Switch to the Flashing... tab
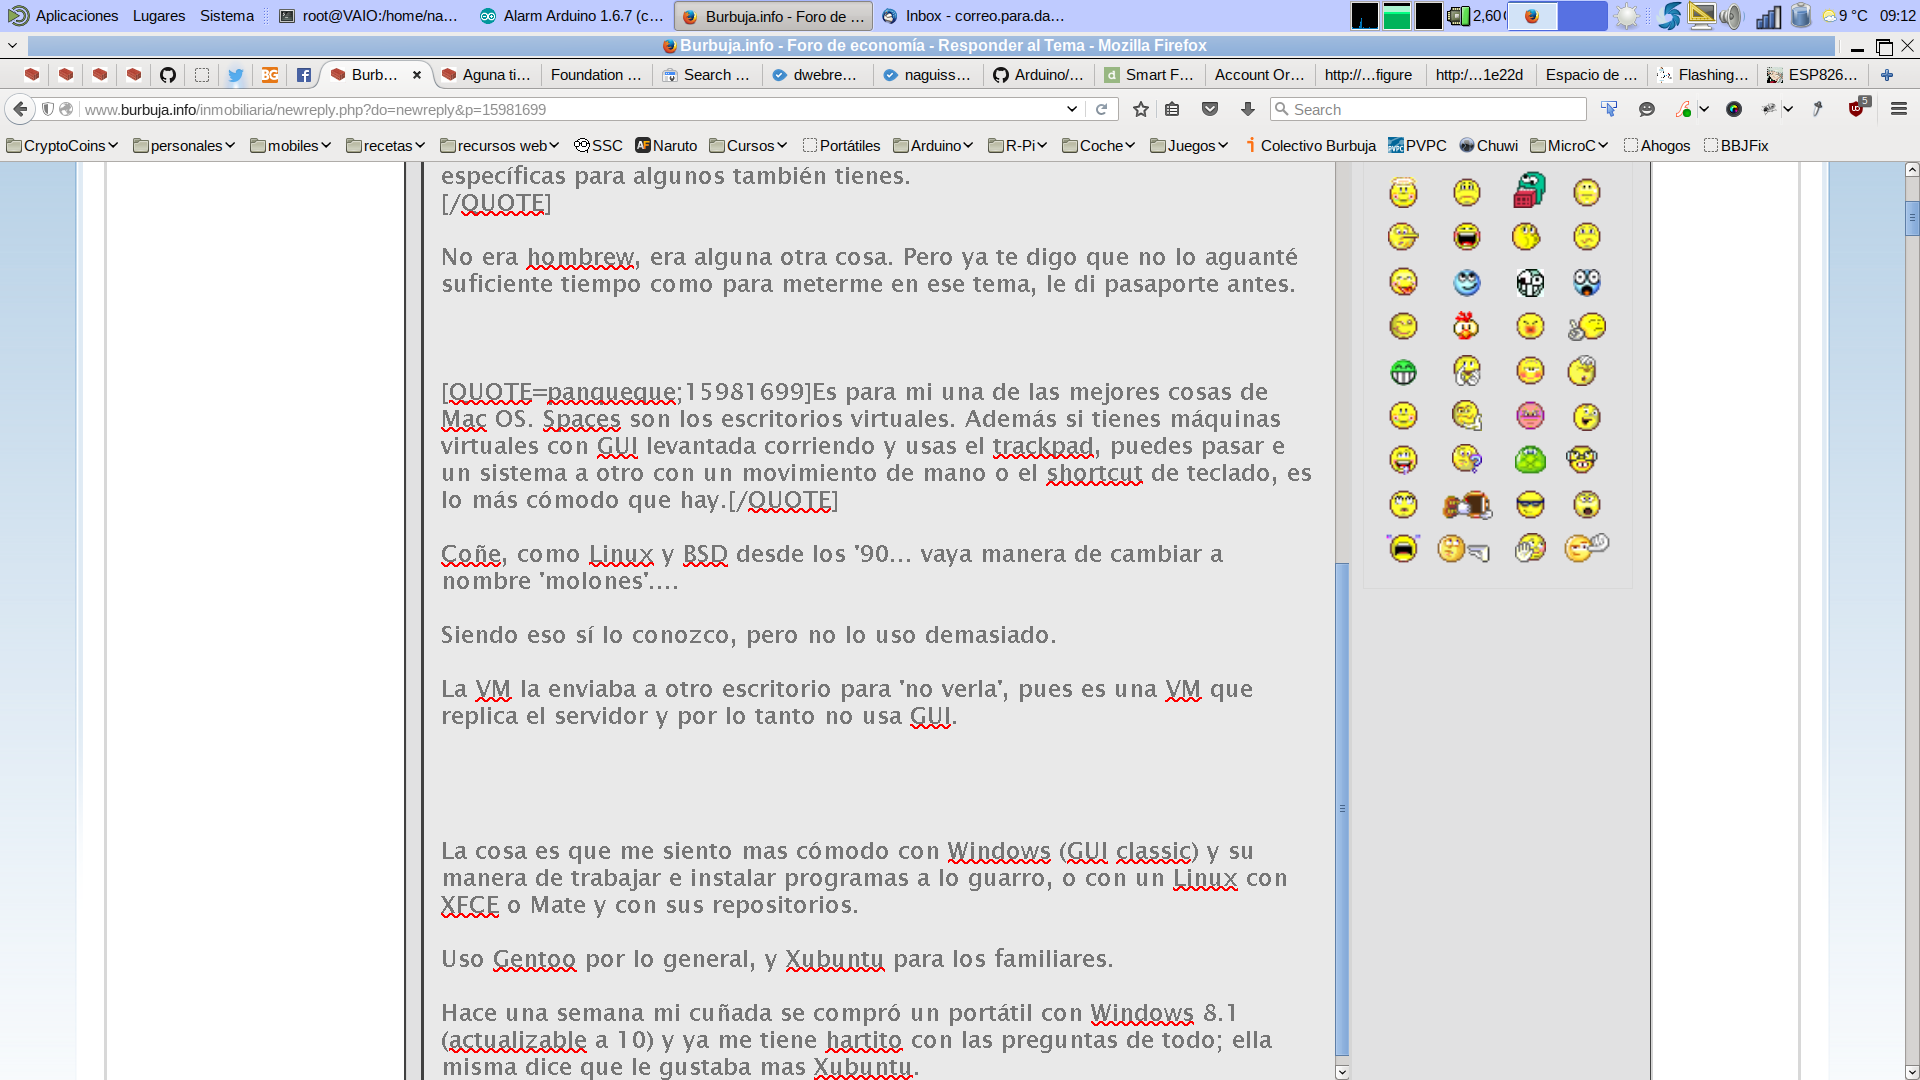 click(x=1702, y=75)
